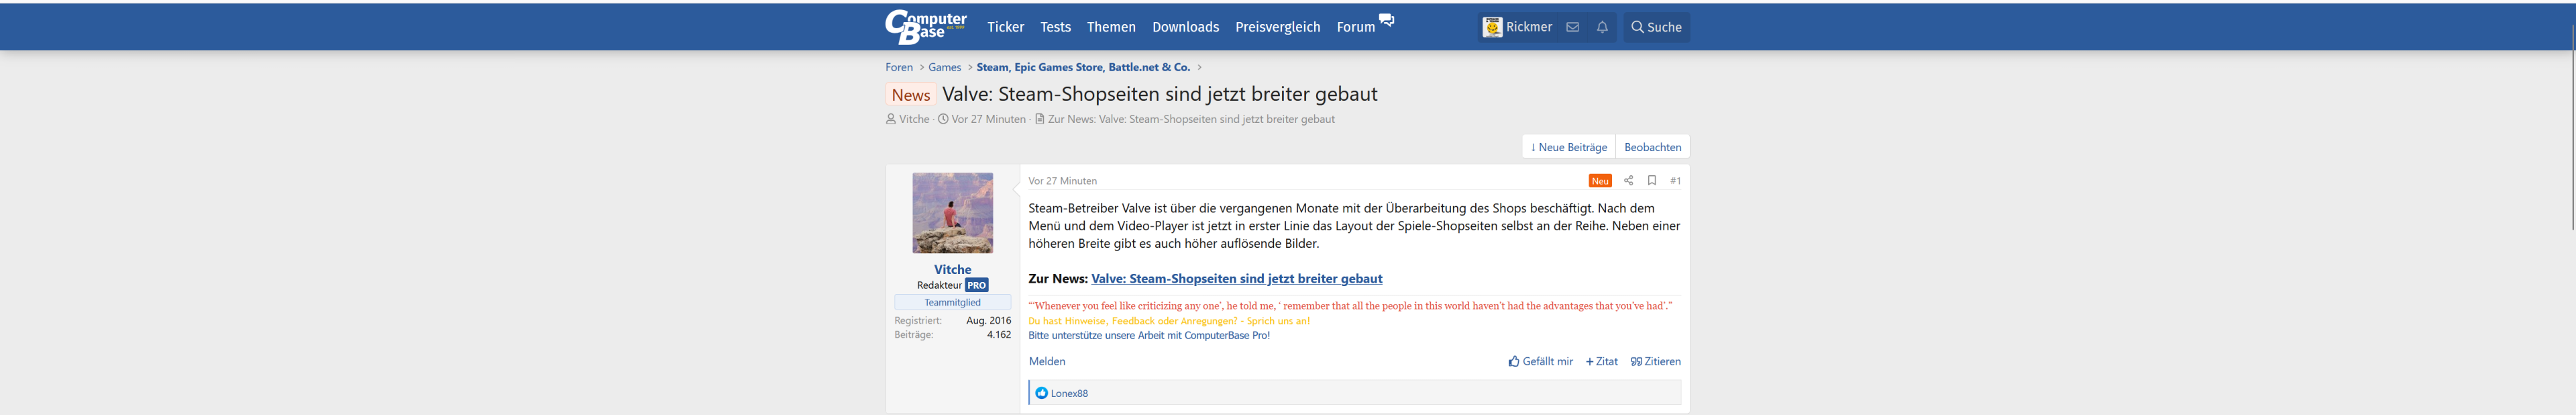This screenshot has width=2576, height=415.
Task: Click the orange Neu label
Action: click(x=1600, y=181)
